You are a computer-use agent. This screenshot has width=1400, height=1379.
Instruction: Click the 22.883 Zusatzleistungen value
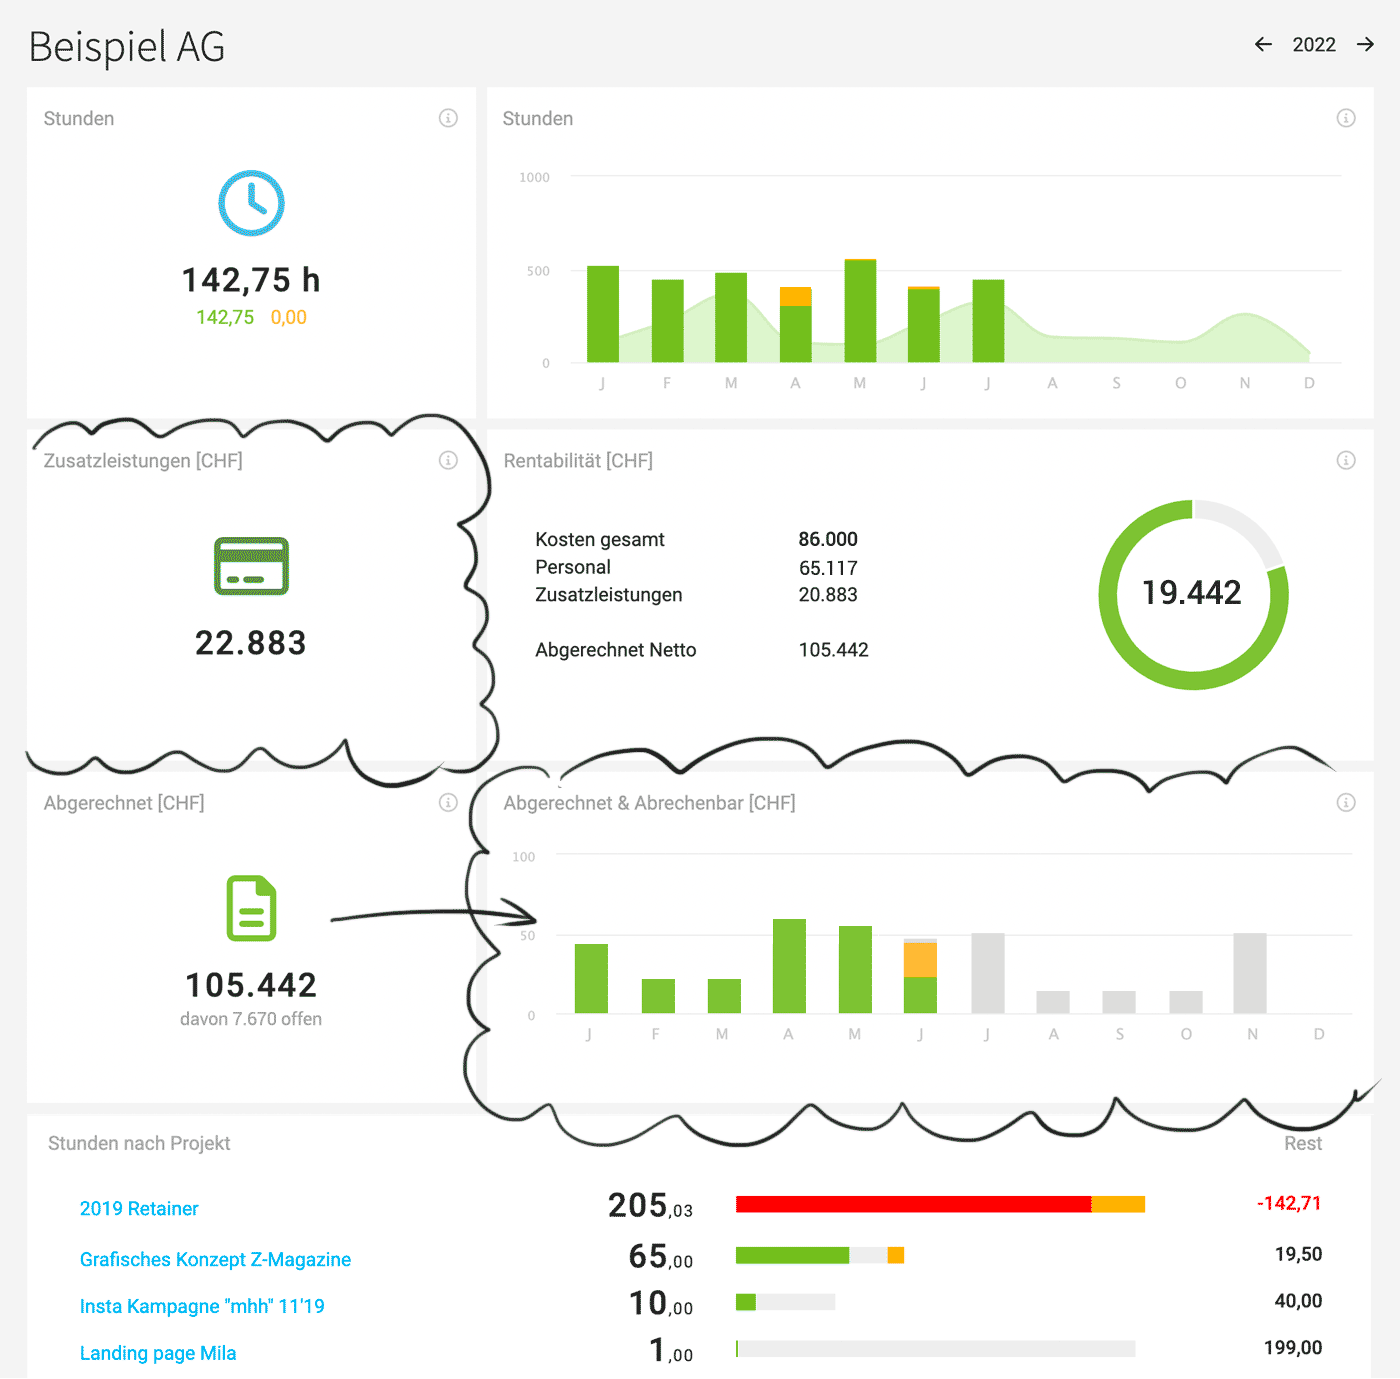tap(251, 643)
